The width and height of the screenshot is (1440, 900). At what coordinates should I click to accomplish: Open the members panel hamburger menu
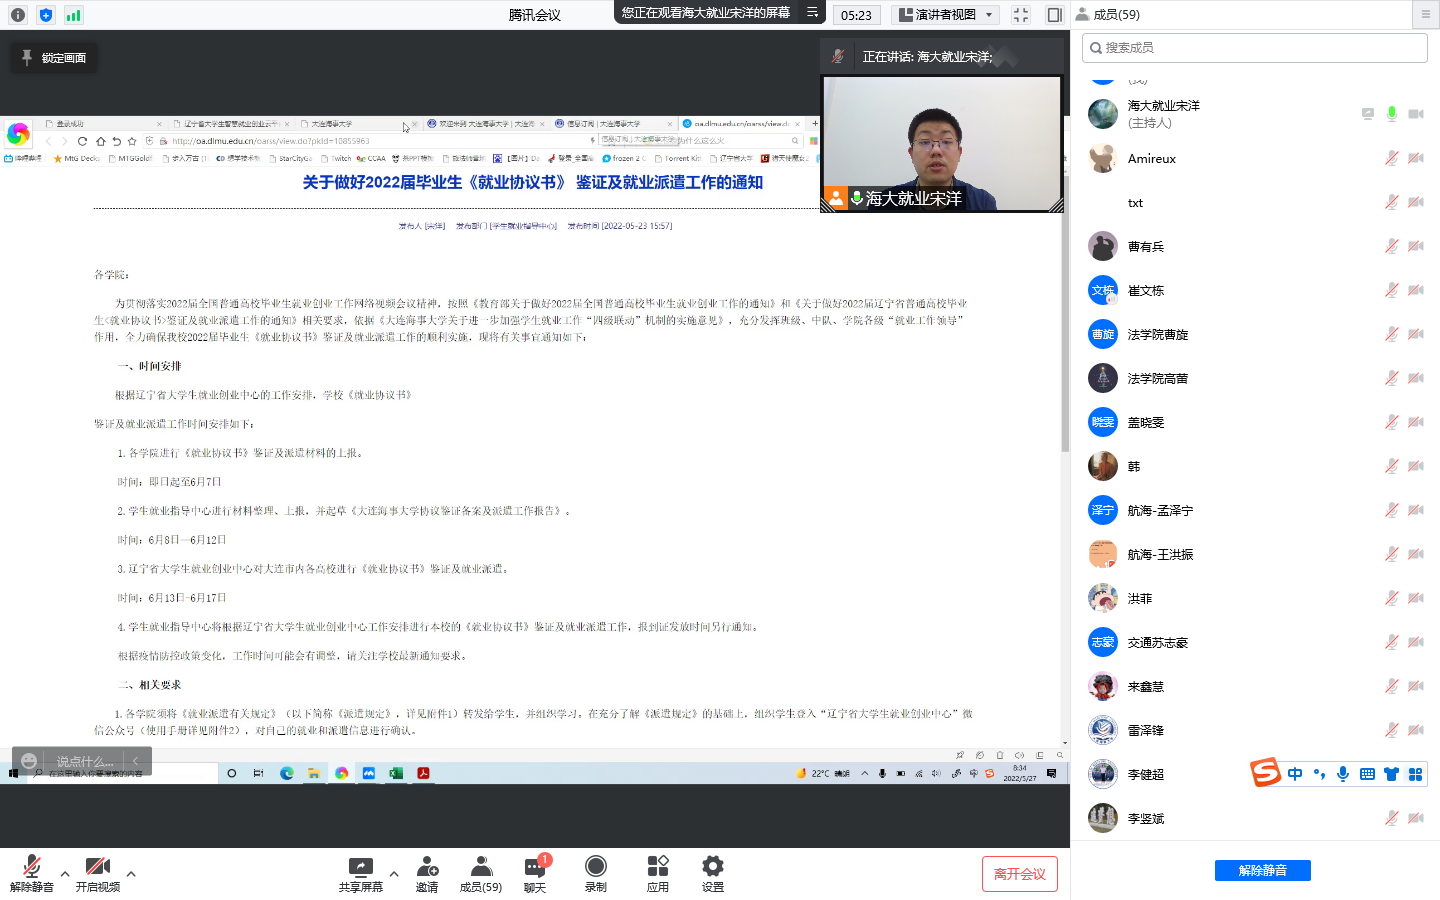[x=1424, y=14]
